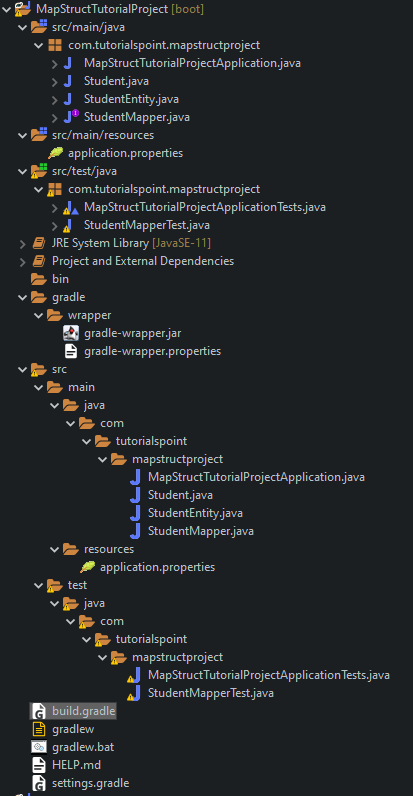413x796 pixels.
Task: Expand the JRE System Library node
Action: (22, 243)
